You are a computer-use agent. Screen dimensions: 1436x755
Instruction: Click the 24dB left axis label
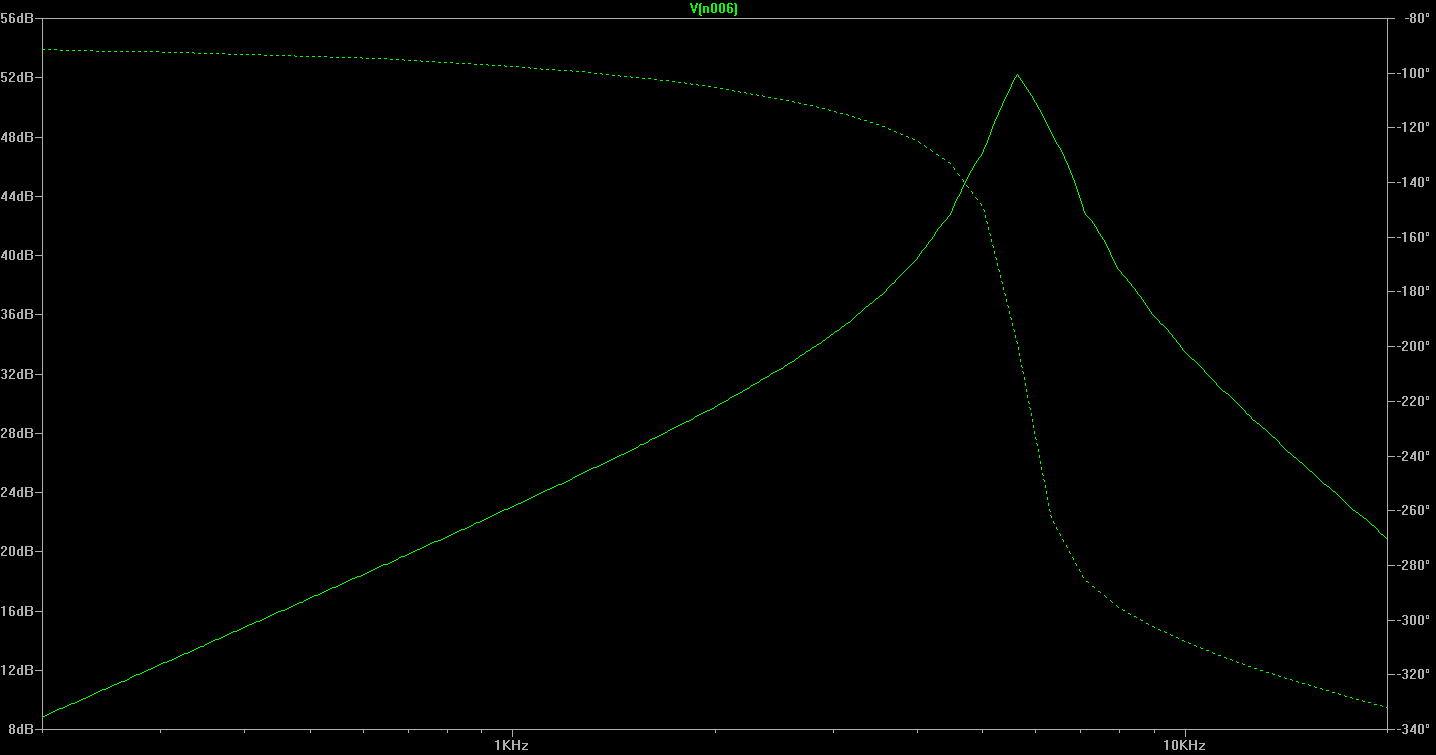17,492
